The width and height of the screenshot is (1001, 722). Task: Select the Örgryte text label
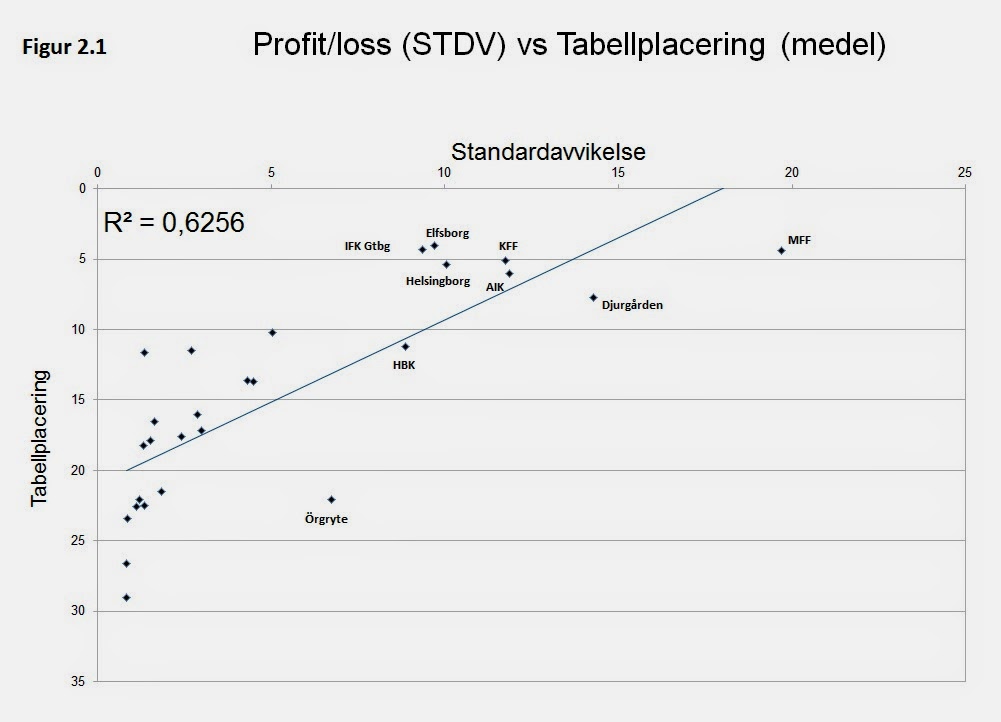(x=326, y=520)
